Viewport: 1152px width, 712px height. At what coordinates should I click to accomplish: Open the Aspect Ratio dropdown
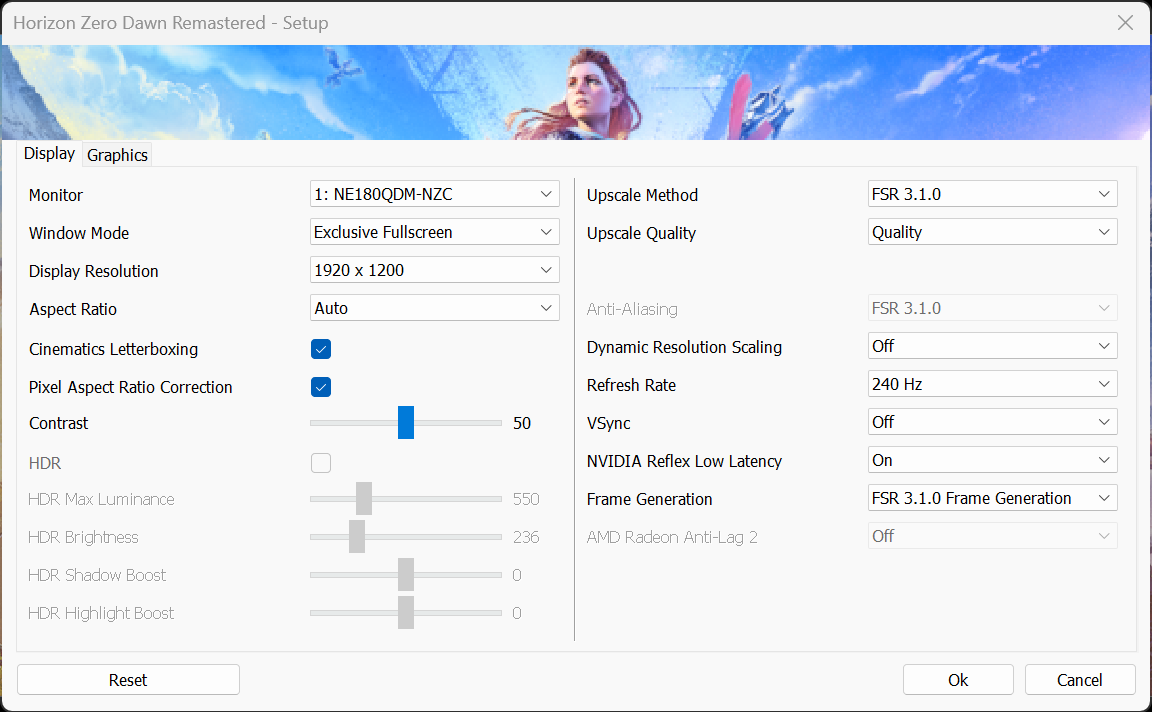tap(434, 308)
